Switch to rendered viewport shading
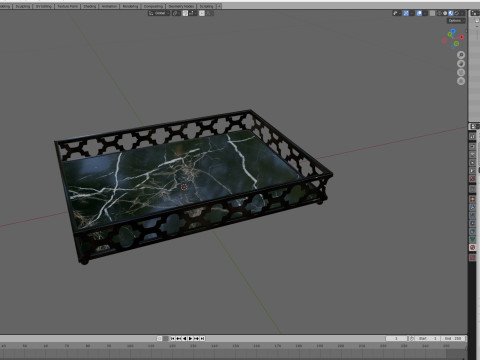The image size is (480, 360). (457, 13)
